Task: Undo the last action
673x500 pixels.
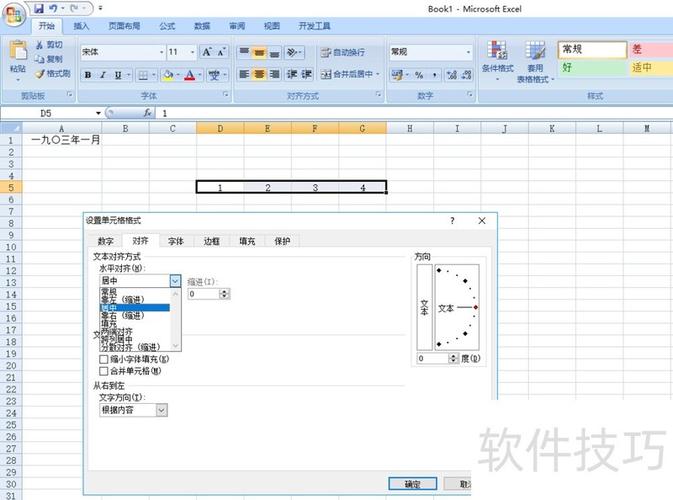Action: pos(53,8)
